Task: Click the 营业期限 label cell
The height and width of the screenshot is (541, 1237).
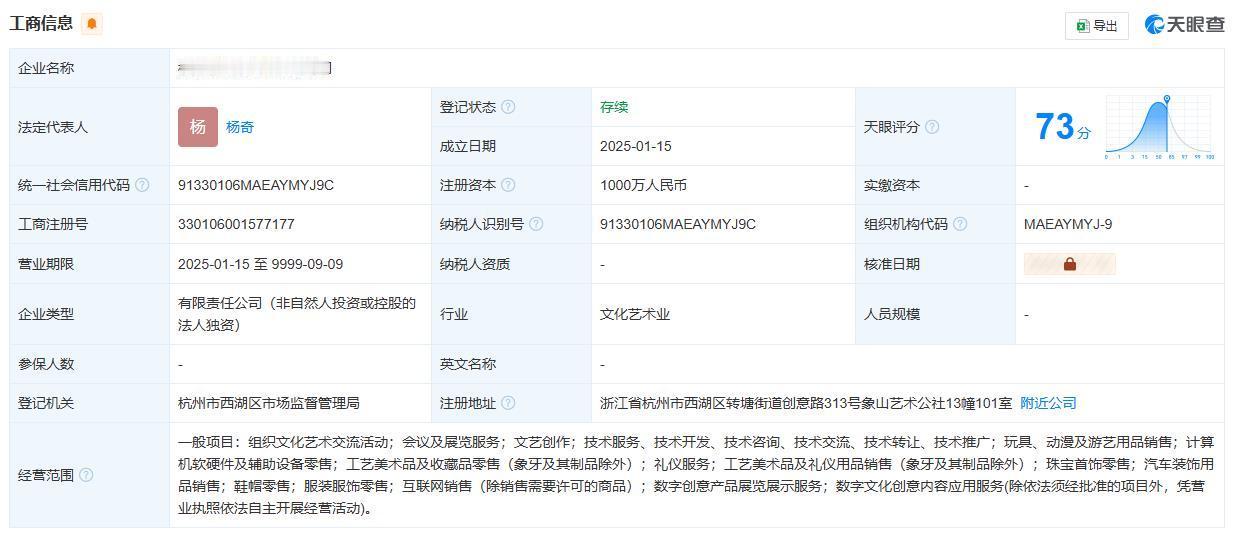Action: (x=89, y=264)
